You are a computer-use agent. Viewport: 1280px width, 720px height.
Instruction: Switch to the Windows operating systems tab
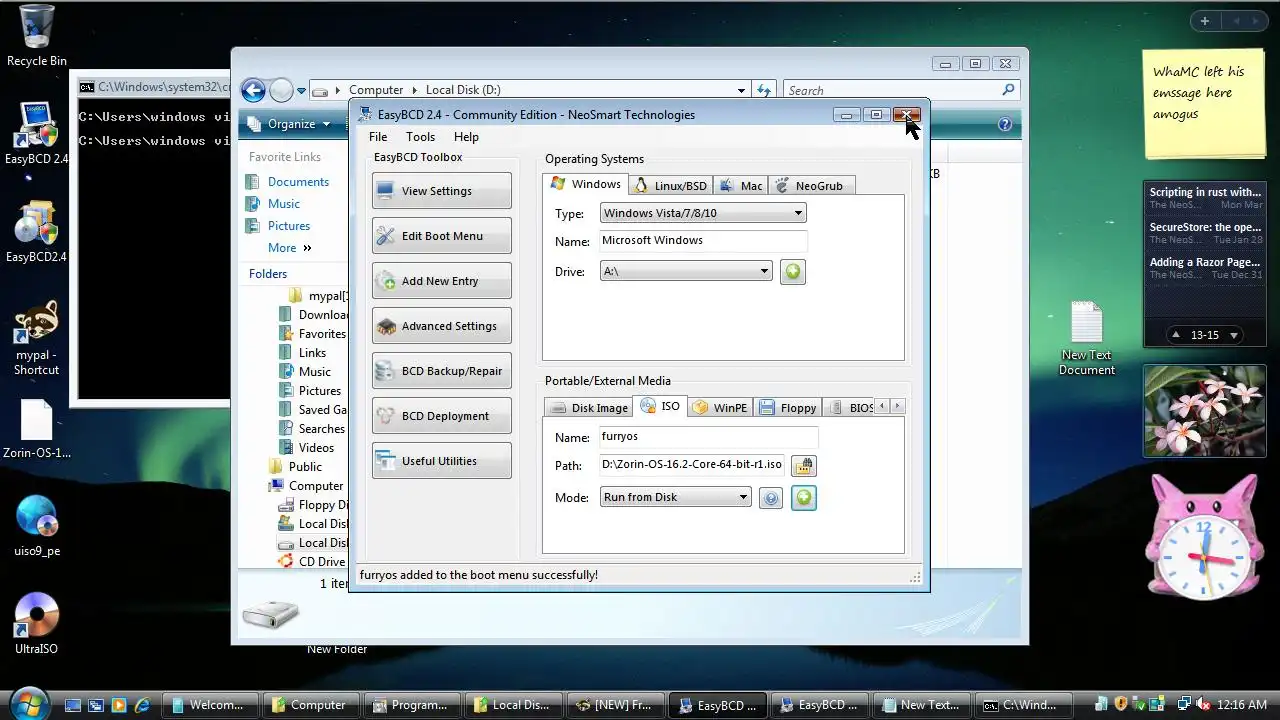click(x=586, y=184)
